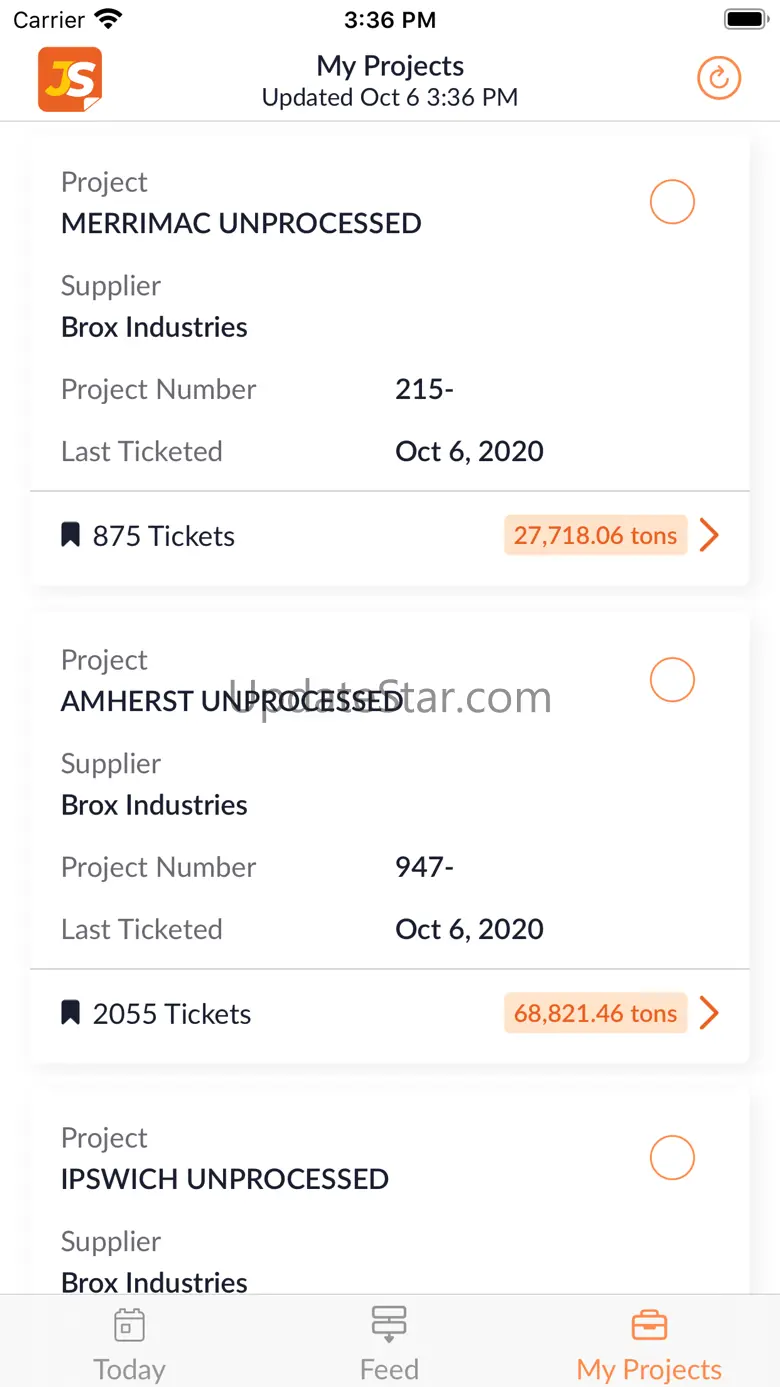Open AMHERST tickets via the chevron arrow
Image resolution: width=780 pixels, height=1387 pixels.
[709, 1013]
